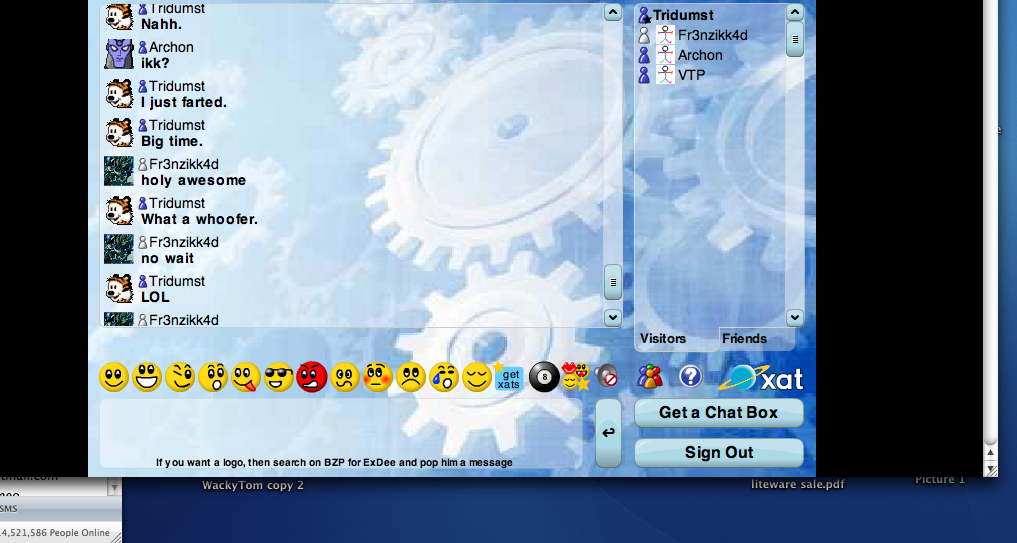Insert the sad frown emoticon
The image size is (1017, 543).
pyautogui.click(x=411, y=377)
